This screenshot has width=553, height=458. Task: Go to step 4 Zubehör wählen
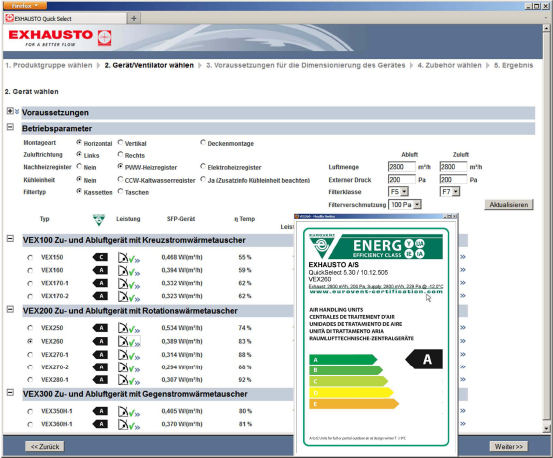point(449,65)
